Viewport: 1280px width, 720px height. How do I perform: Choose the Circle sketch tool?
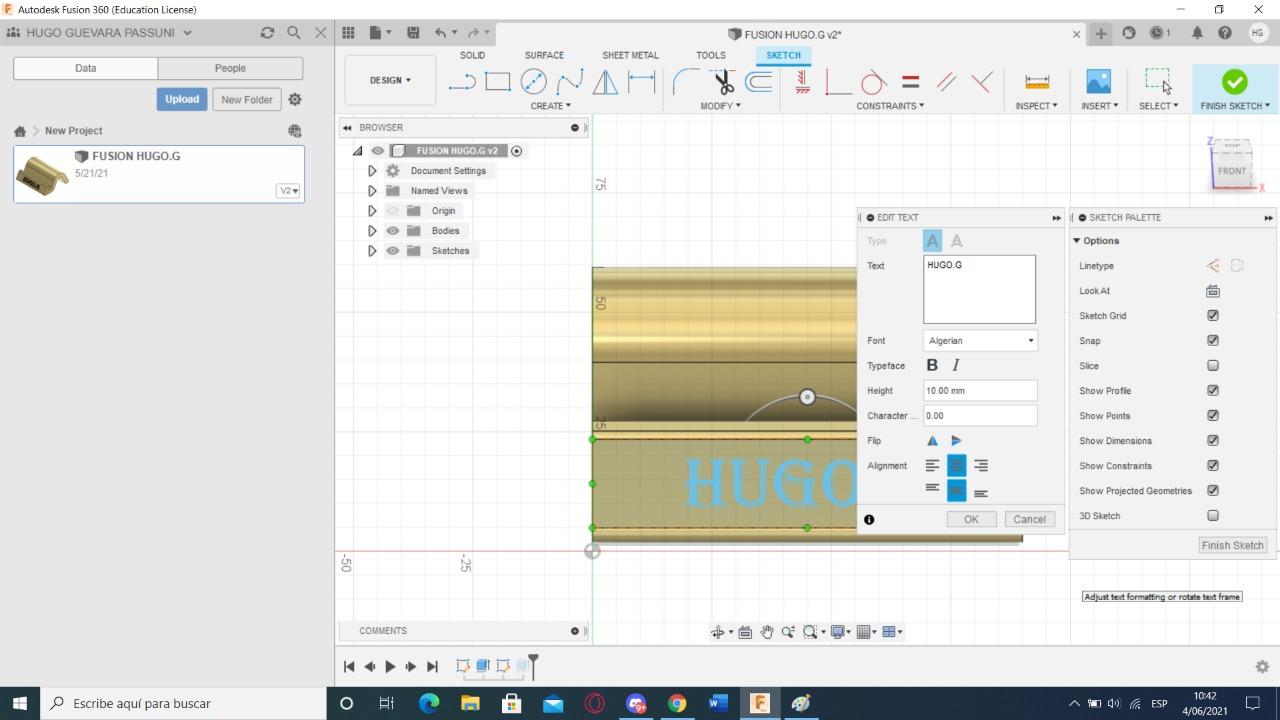coord(533,82)
